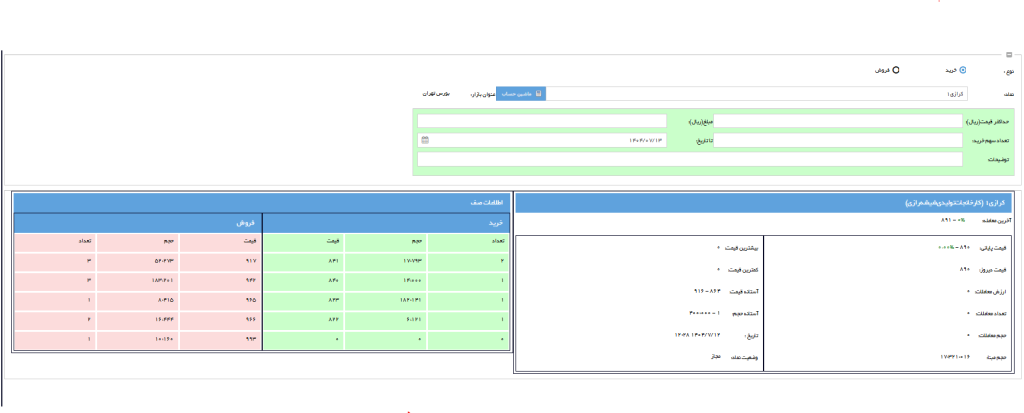Click the Buy (خرید) queue column header
1024x413 pixels.
tap(385, 222)
